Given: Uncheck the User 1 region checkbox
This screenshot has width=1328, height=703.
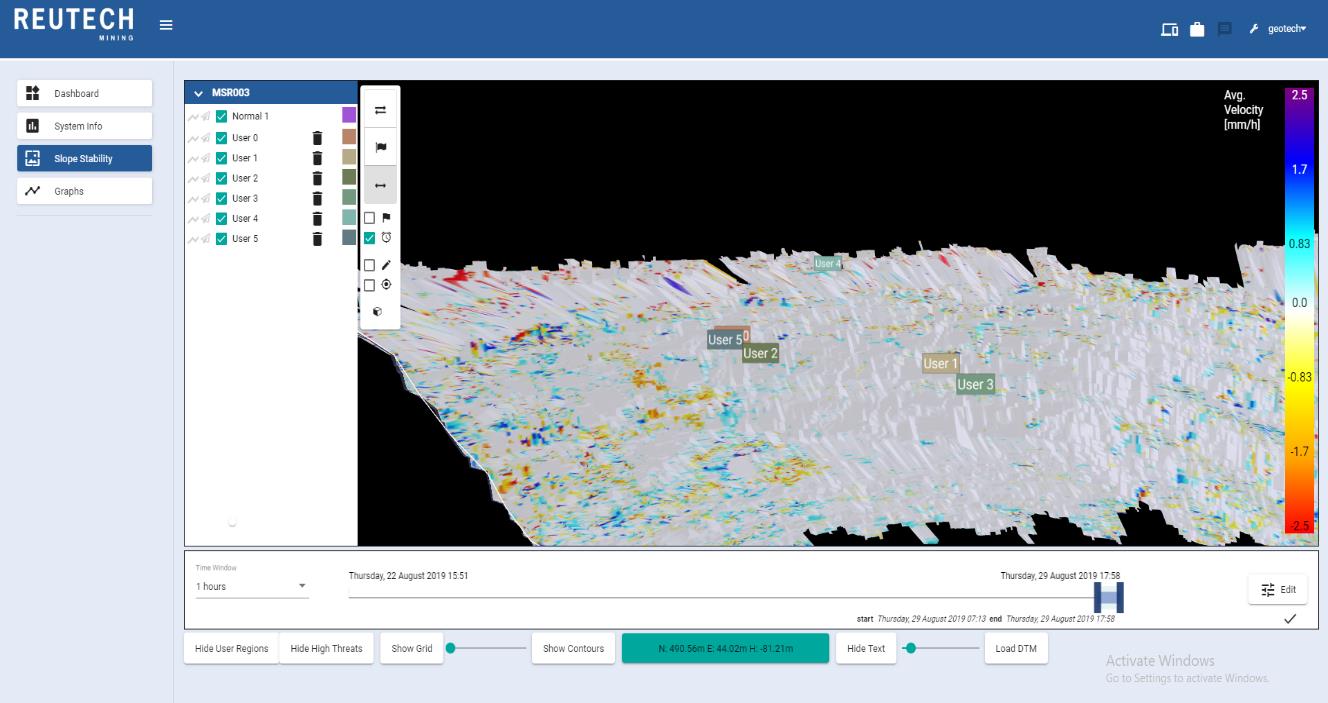Looking at the screenshot, I should click(x=222, y=158).
